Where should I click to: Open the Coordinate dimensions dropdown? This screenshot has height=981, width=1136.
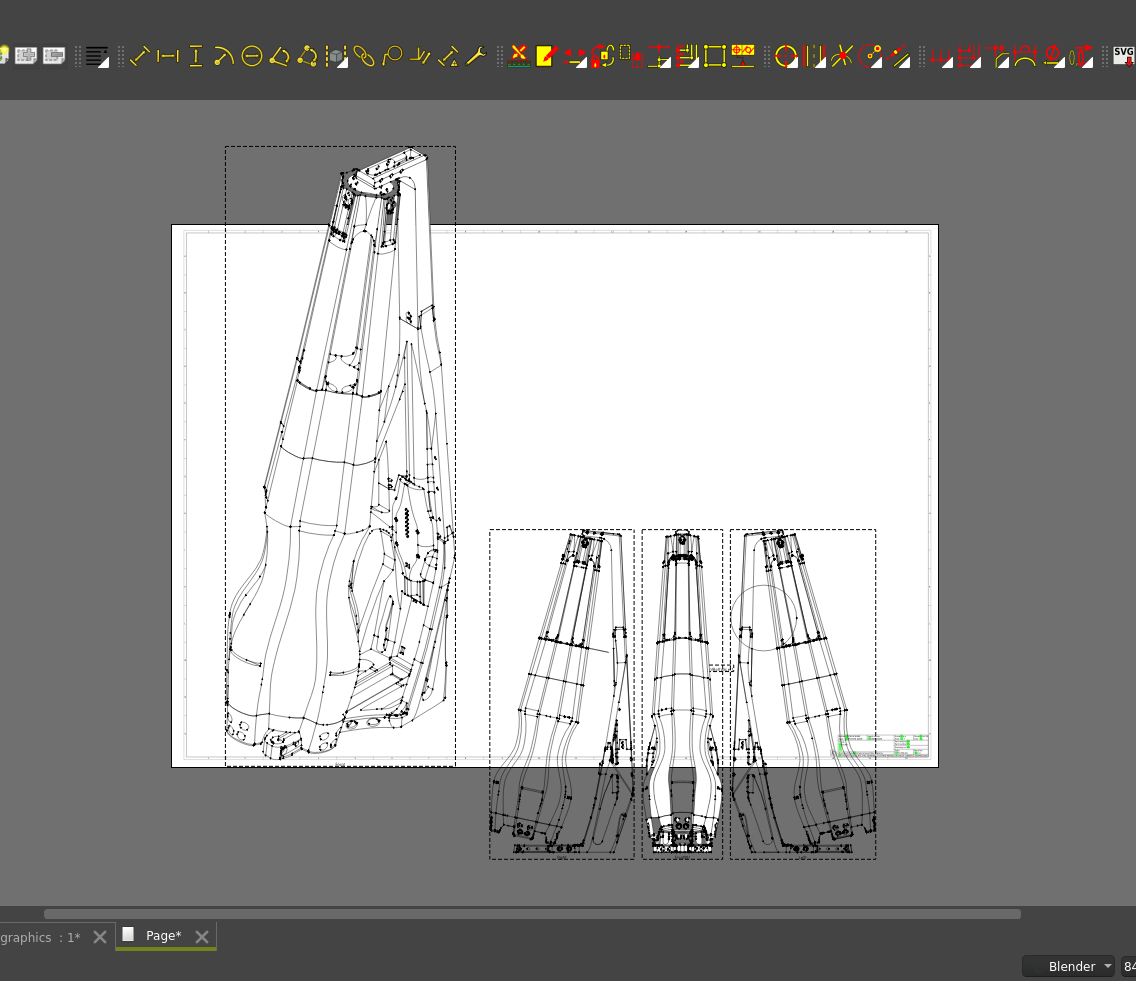point(969,56)
